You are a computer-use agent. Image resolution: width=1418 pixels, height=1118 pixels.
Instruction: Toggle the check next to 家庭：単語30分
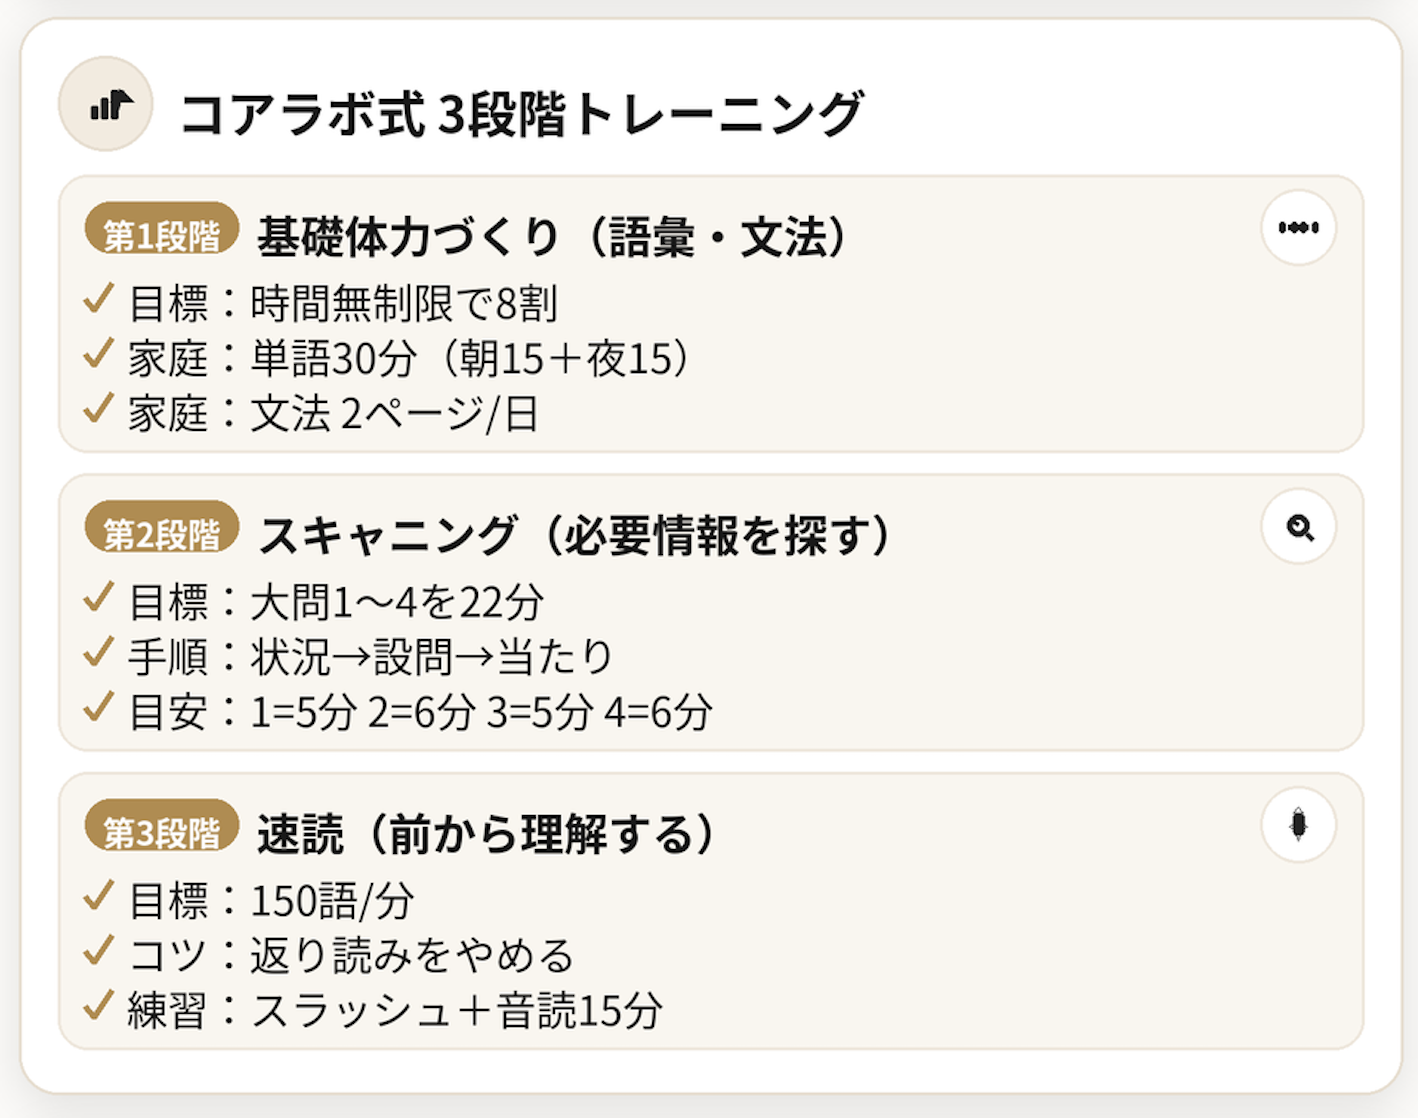(x=98, y=354)
